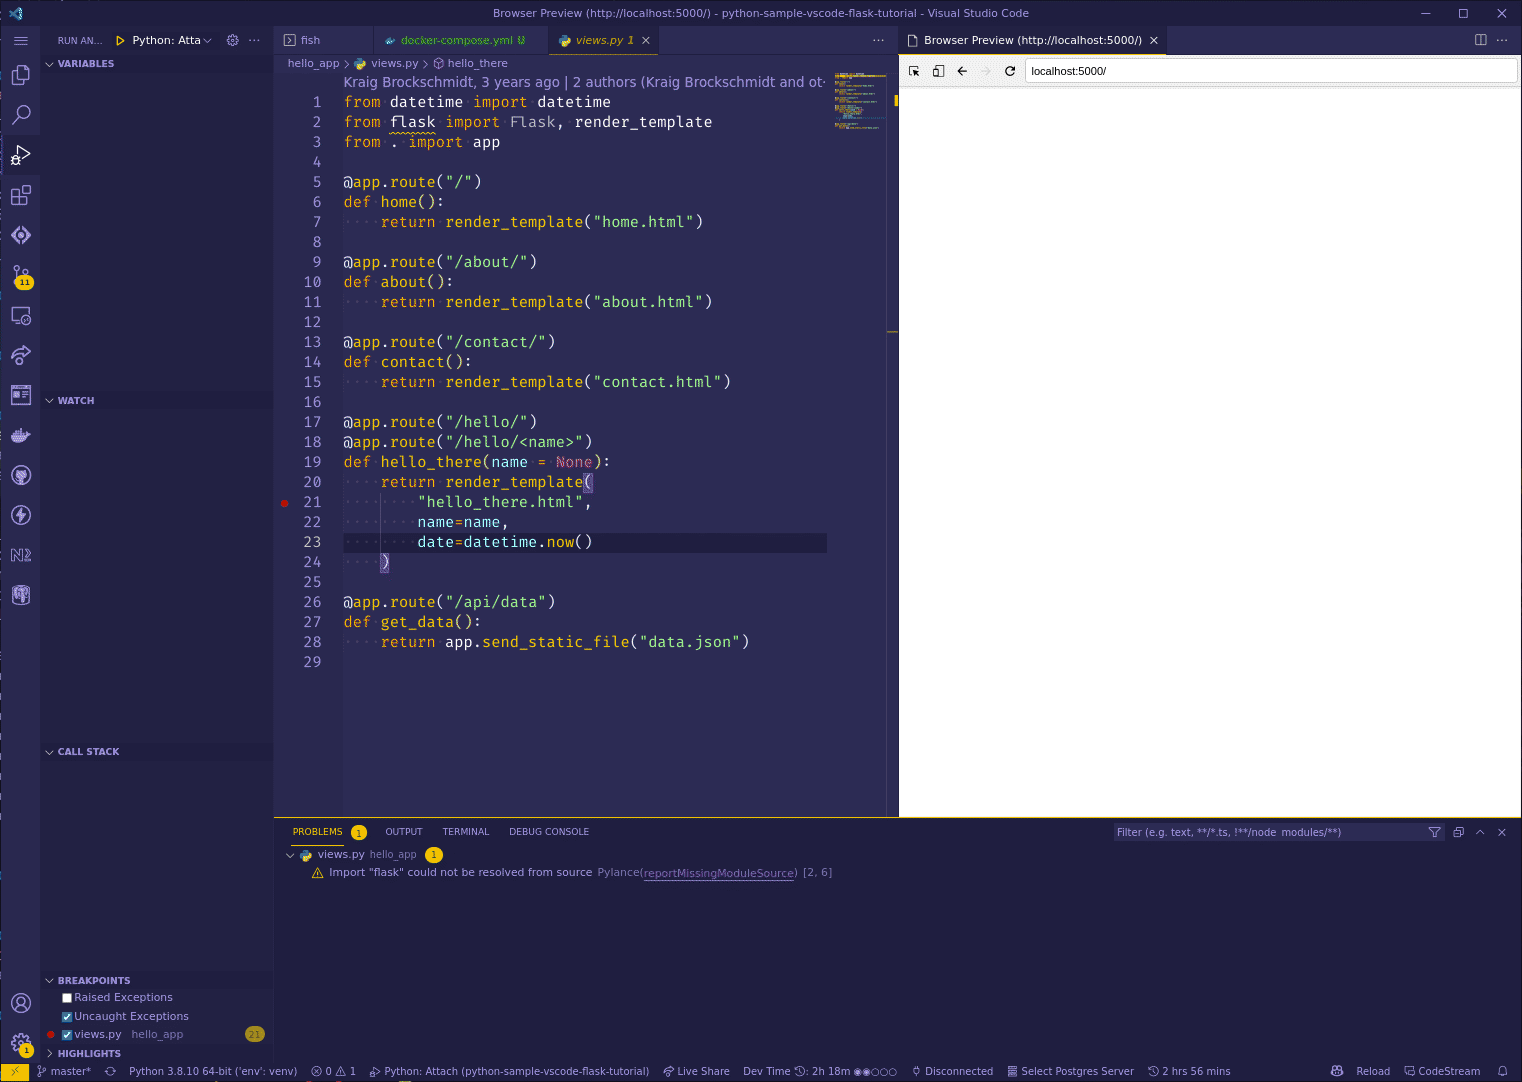Image resolution: width=1522 pixels, height=1082 pixels.
Task: Uncheck the views.py breakpoint in Breakpoints panel
Action: 66,1034
